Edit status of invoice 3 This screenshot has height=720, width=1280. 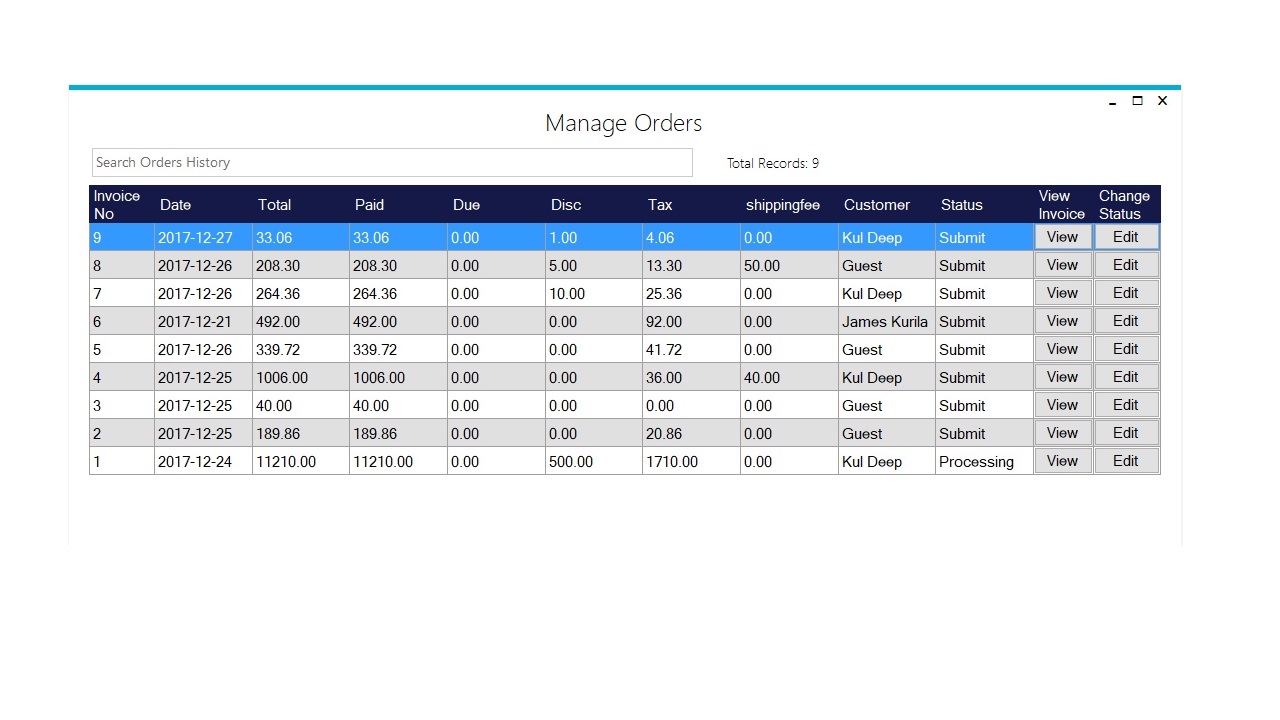[x=1126, y=405]
